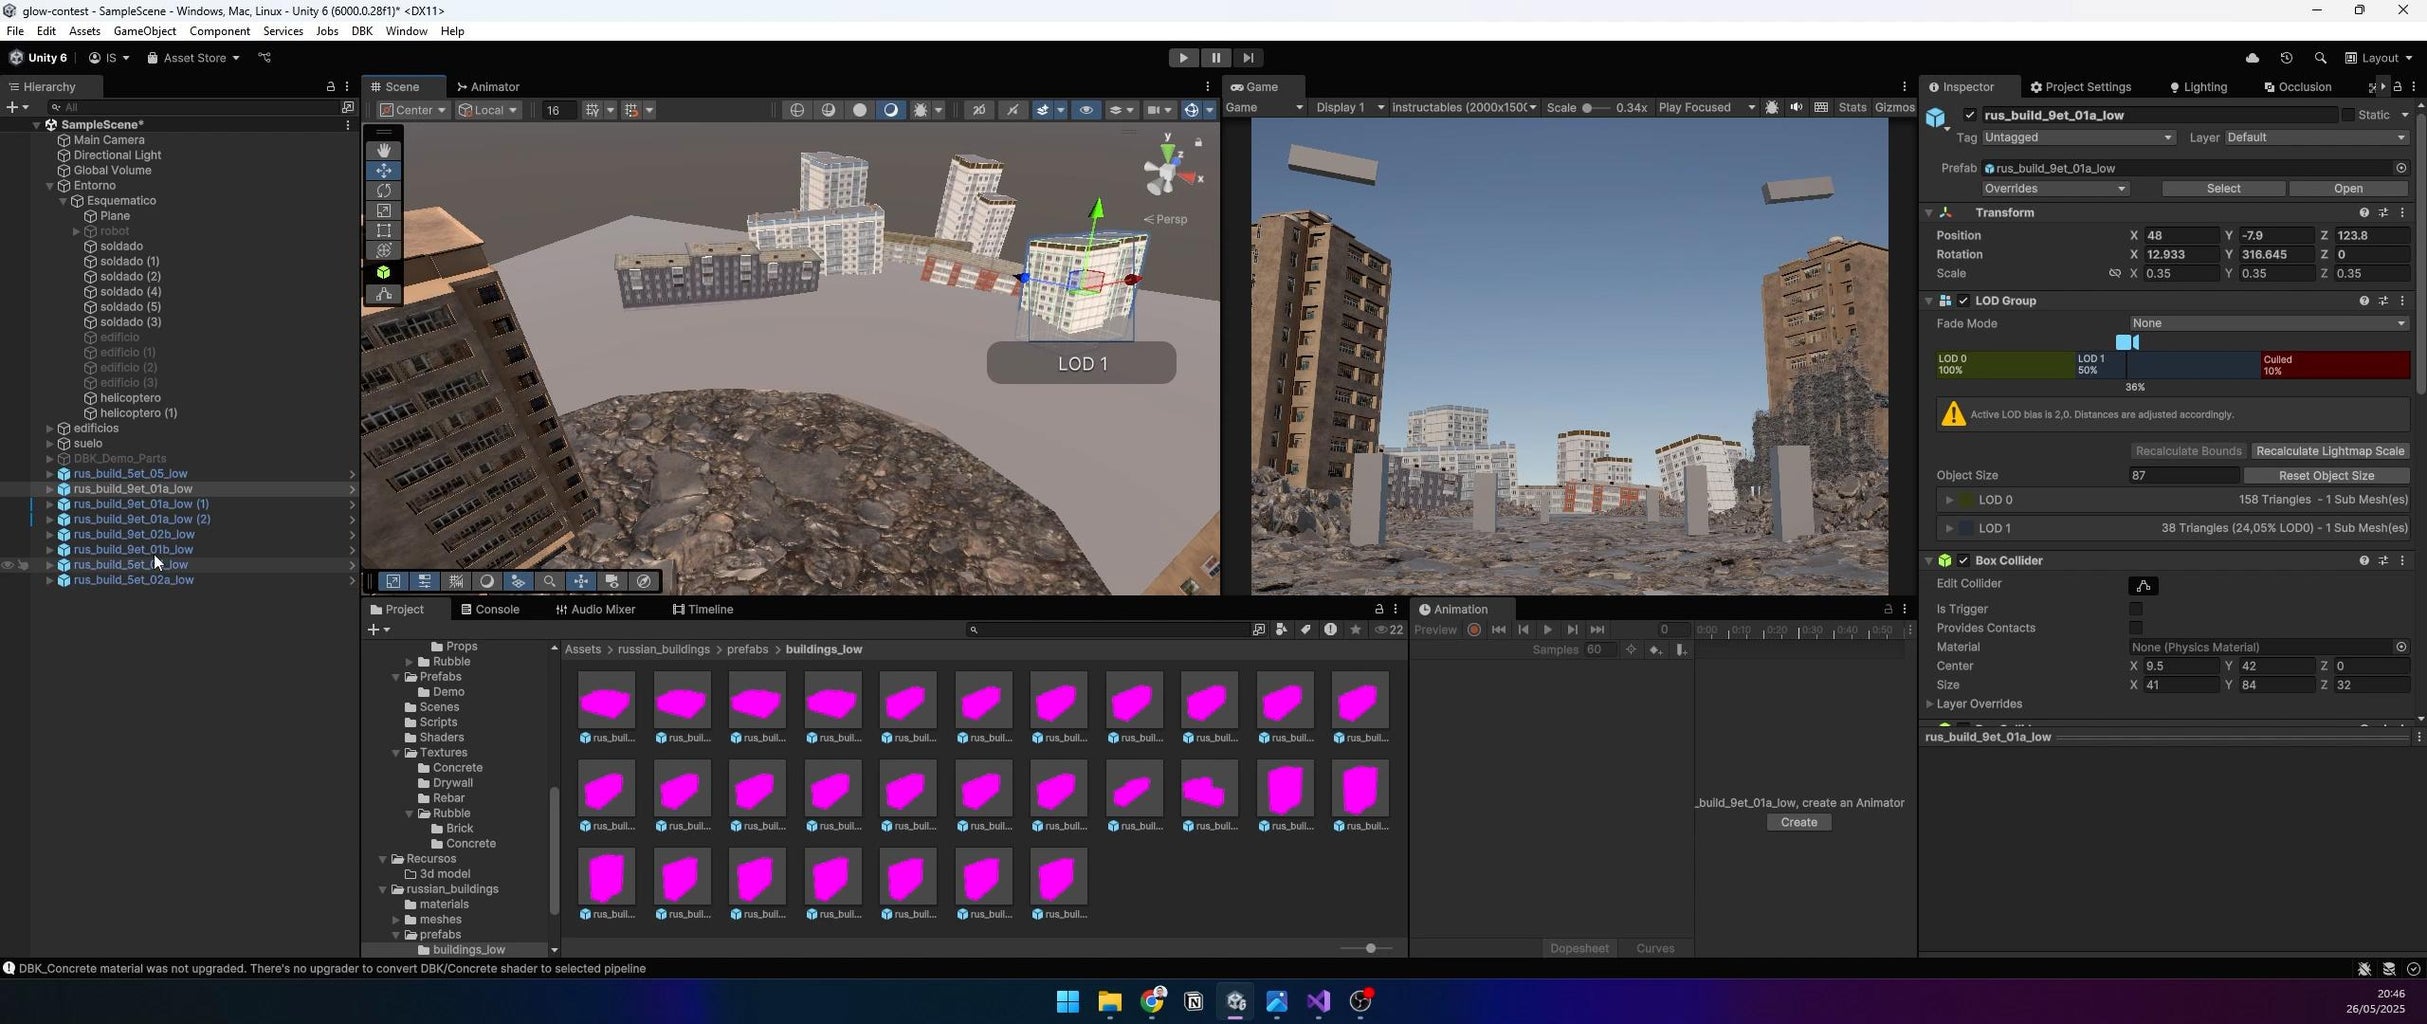
Task: Expand the LOD 0 foldout
Action: [x=1948, y=500]
